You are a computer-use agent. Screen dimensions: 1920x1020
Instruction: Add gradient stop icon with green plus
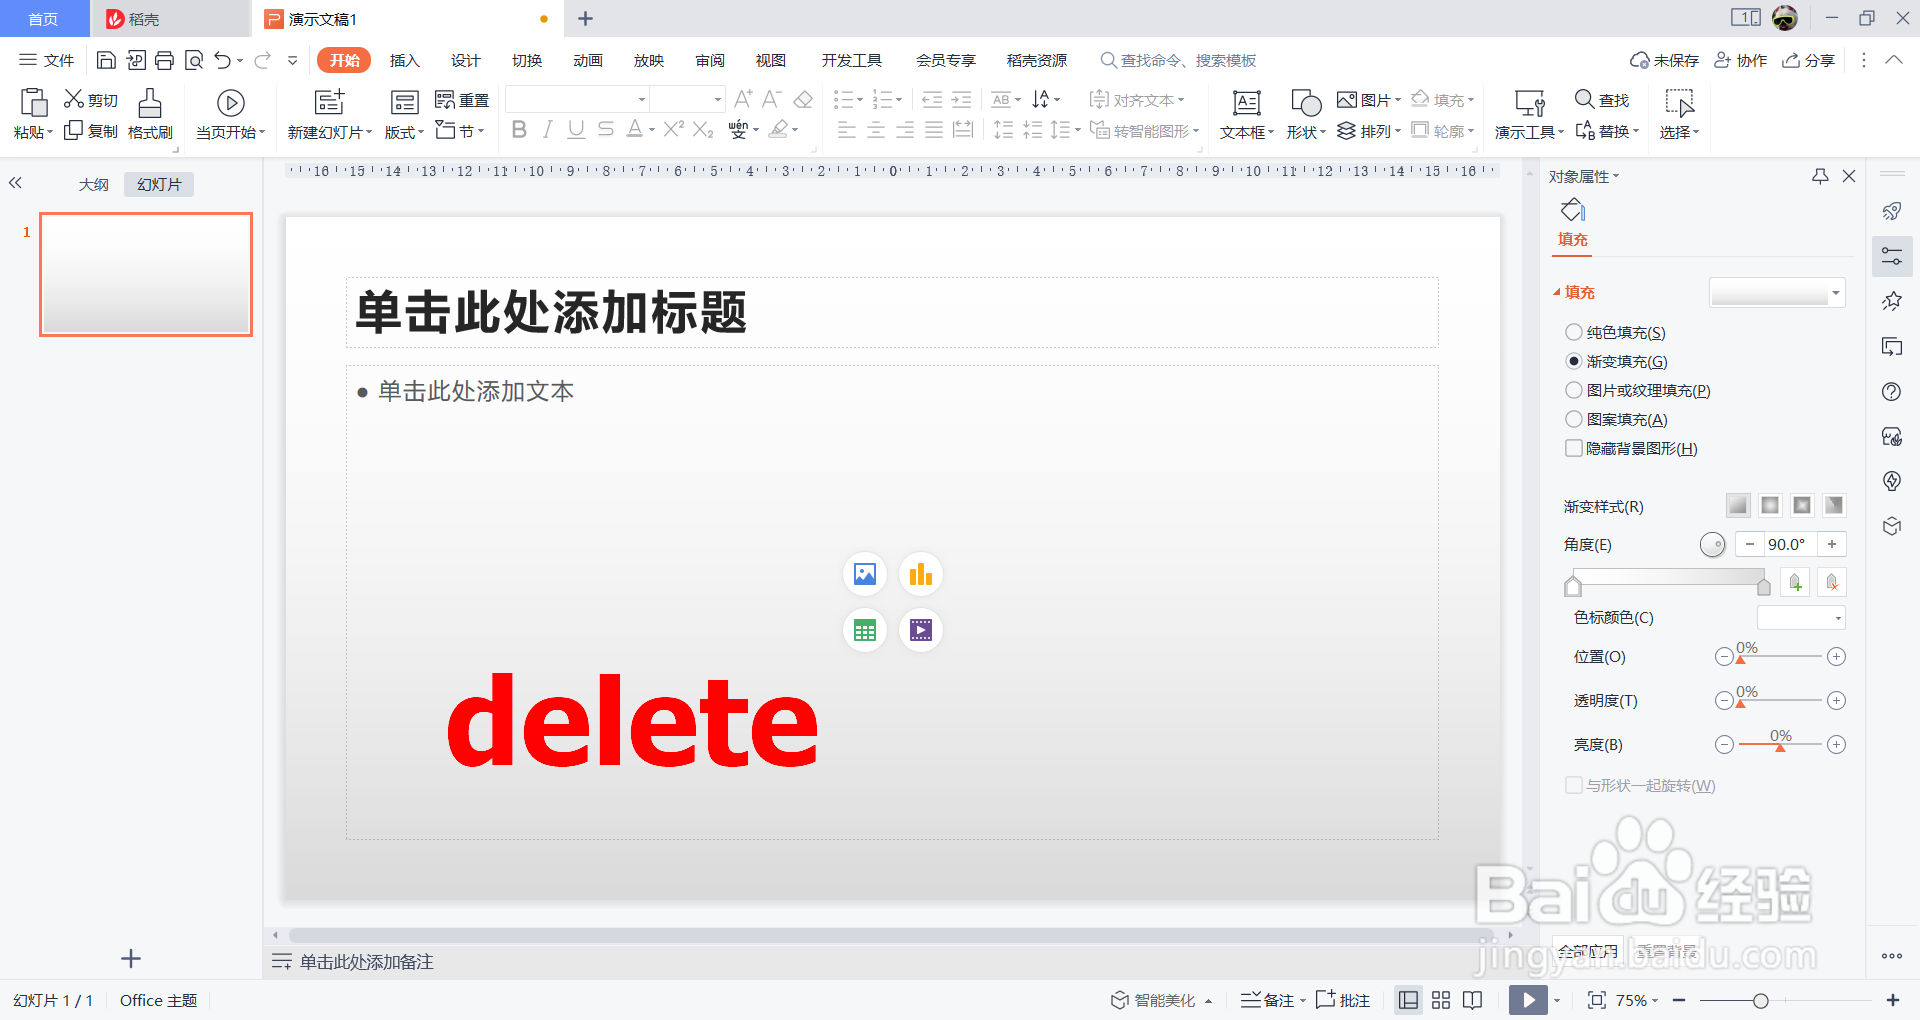(x=1796, y=582)
